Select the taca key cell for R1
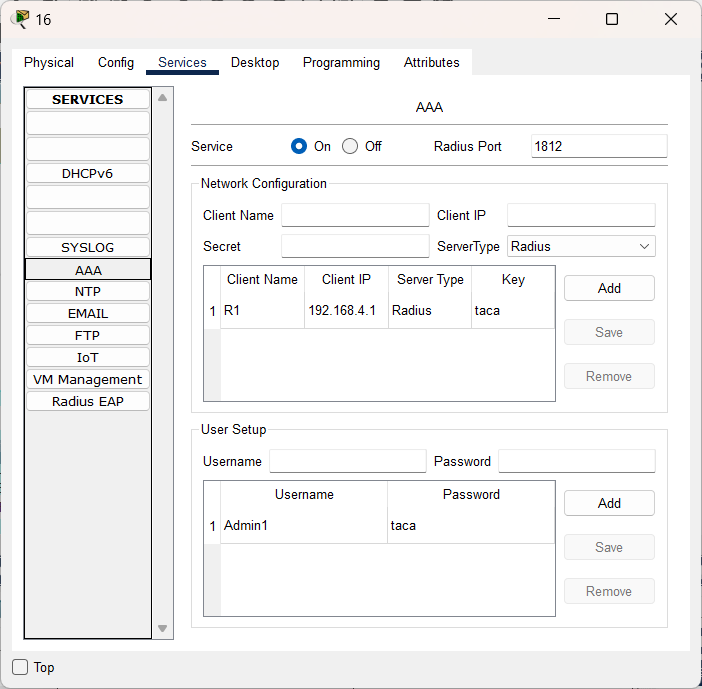702x689 pixels. (513, 311)
